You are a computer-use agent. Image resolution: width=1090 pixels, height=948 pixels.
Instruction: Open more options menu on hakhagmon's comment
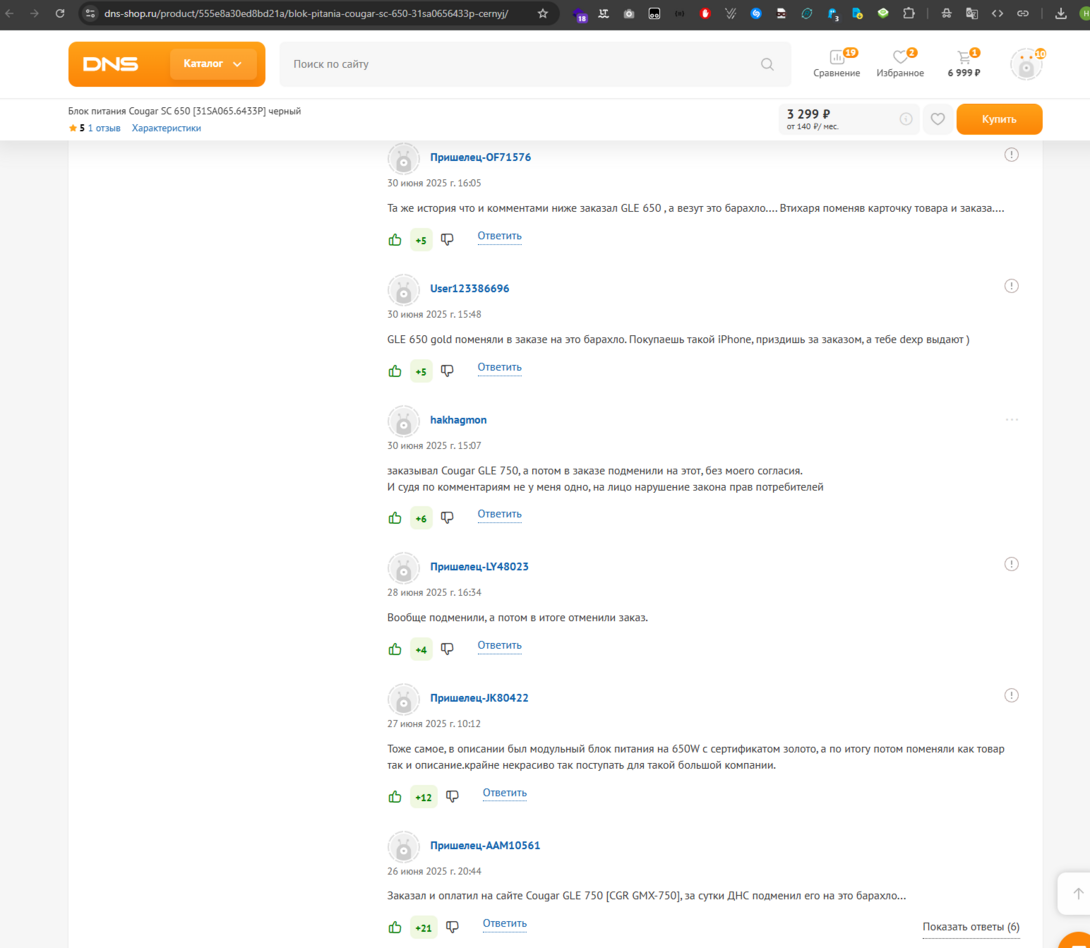click(1011, 420)
